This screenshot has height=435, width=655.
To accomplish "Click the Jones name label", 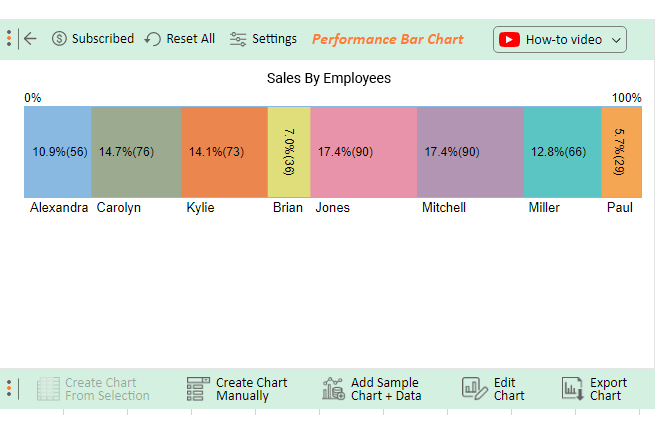I will pyautogui.click(x=333, y=207).
